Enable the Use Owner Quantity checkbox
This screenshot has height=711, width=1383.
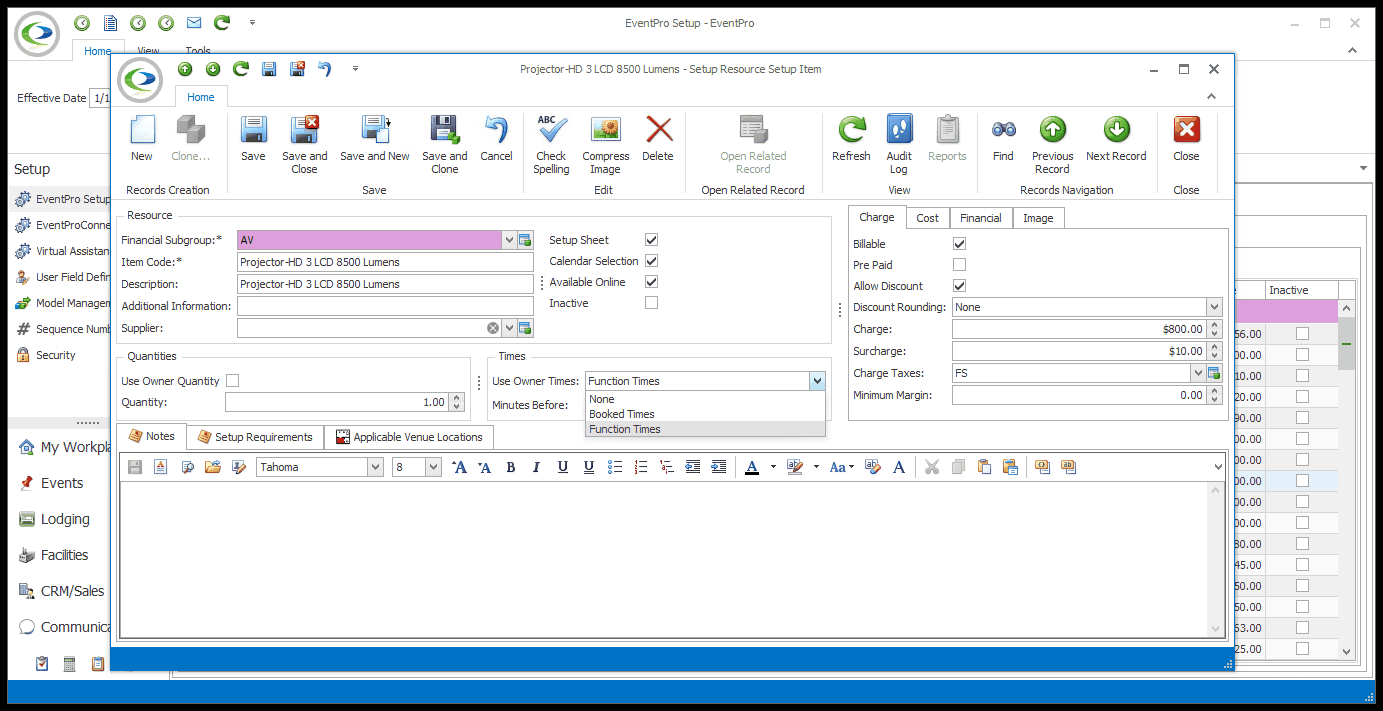[x=232, y=381]
